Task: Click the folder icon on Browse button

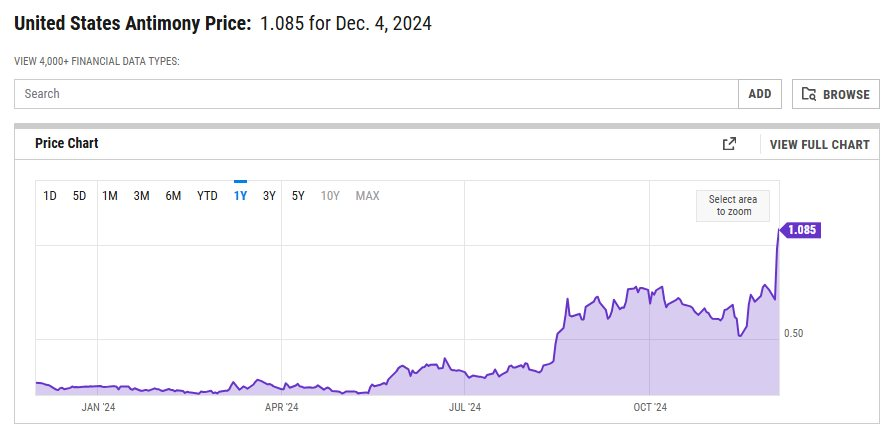Action: [x=809, y=94]
